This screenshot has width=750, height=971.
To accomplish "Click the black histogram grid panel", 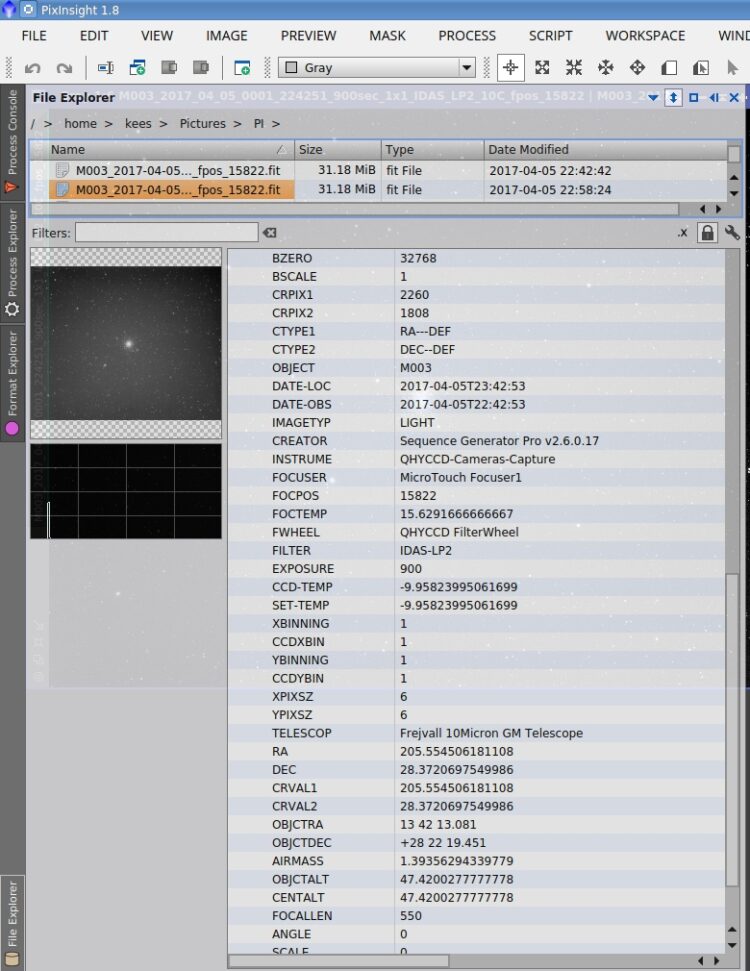I will (x=126, y=491).
